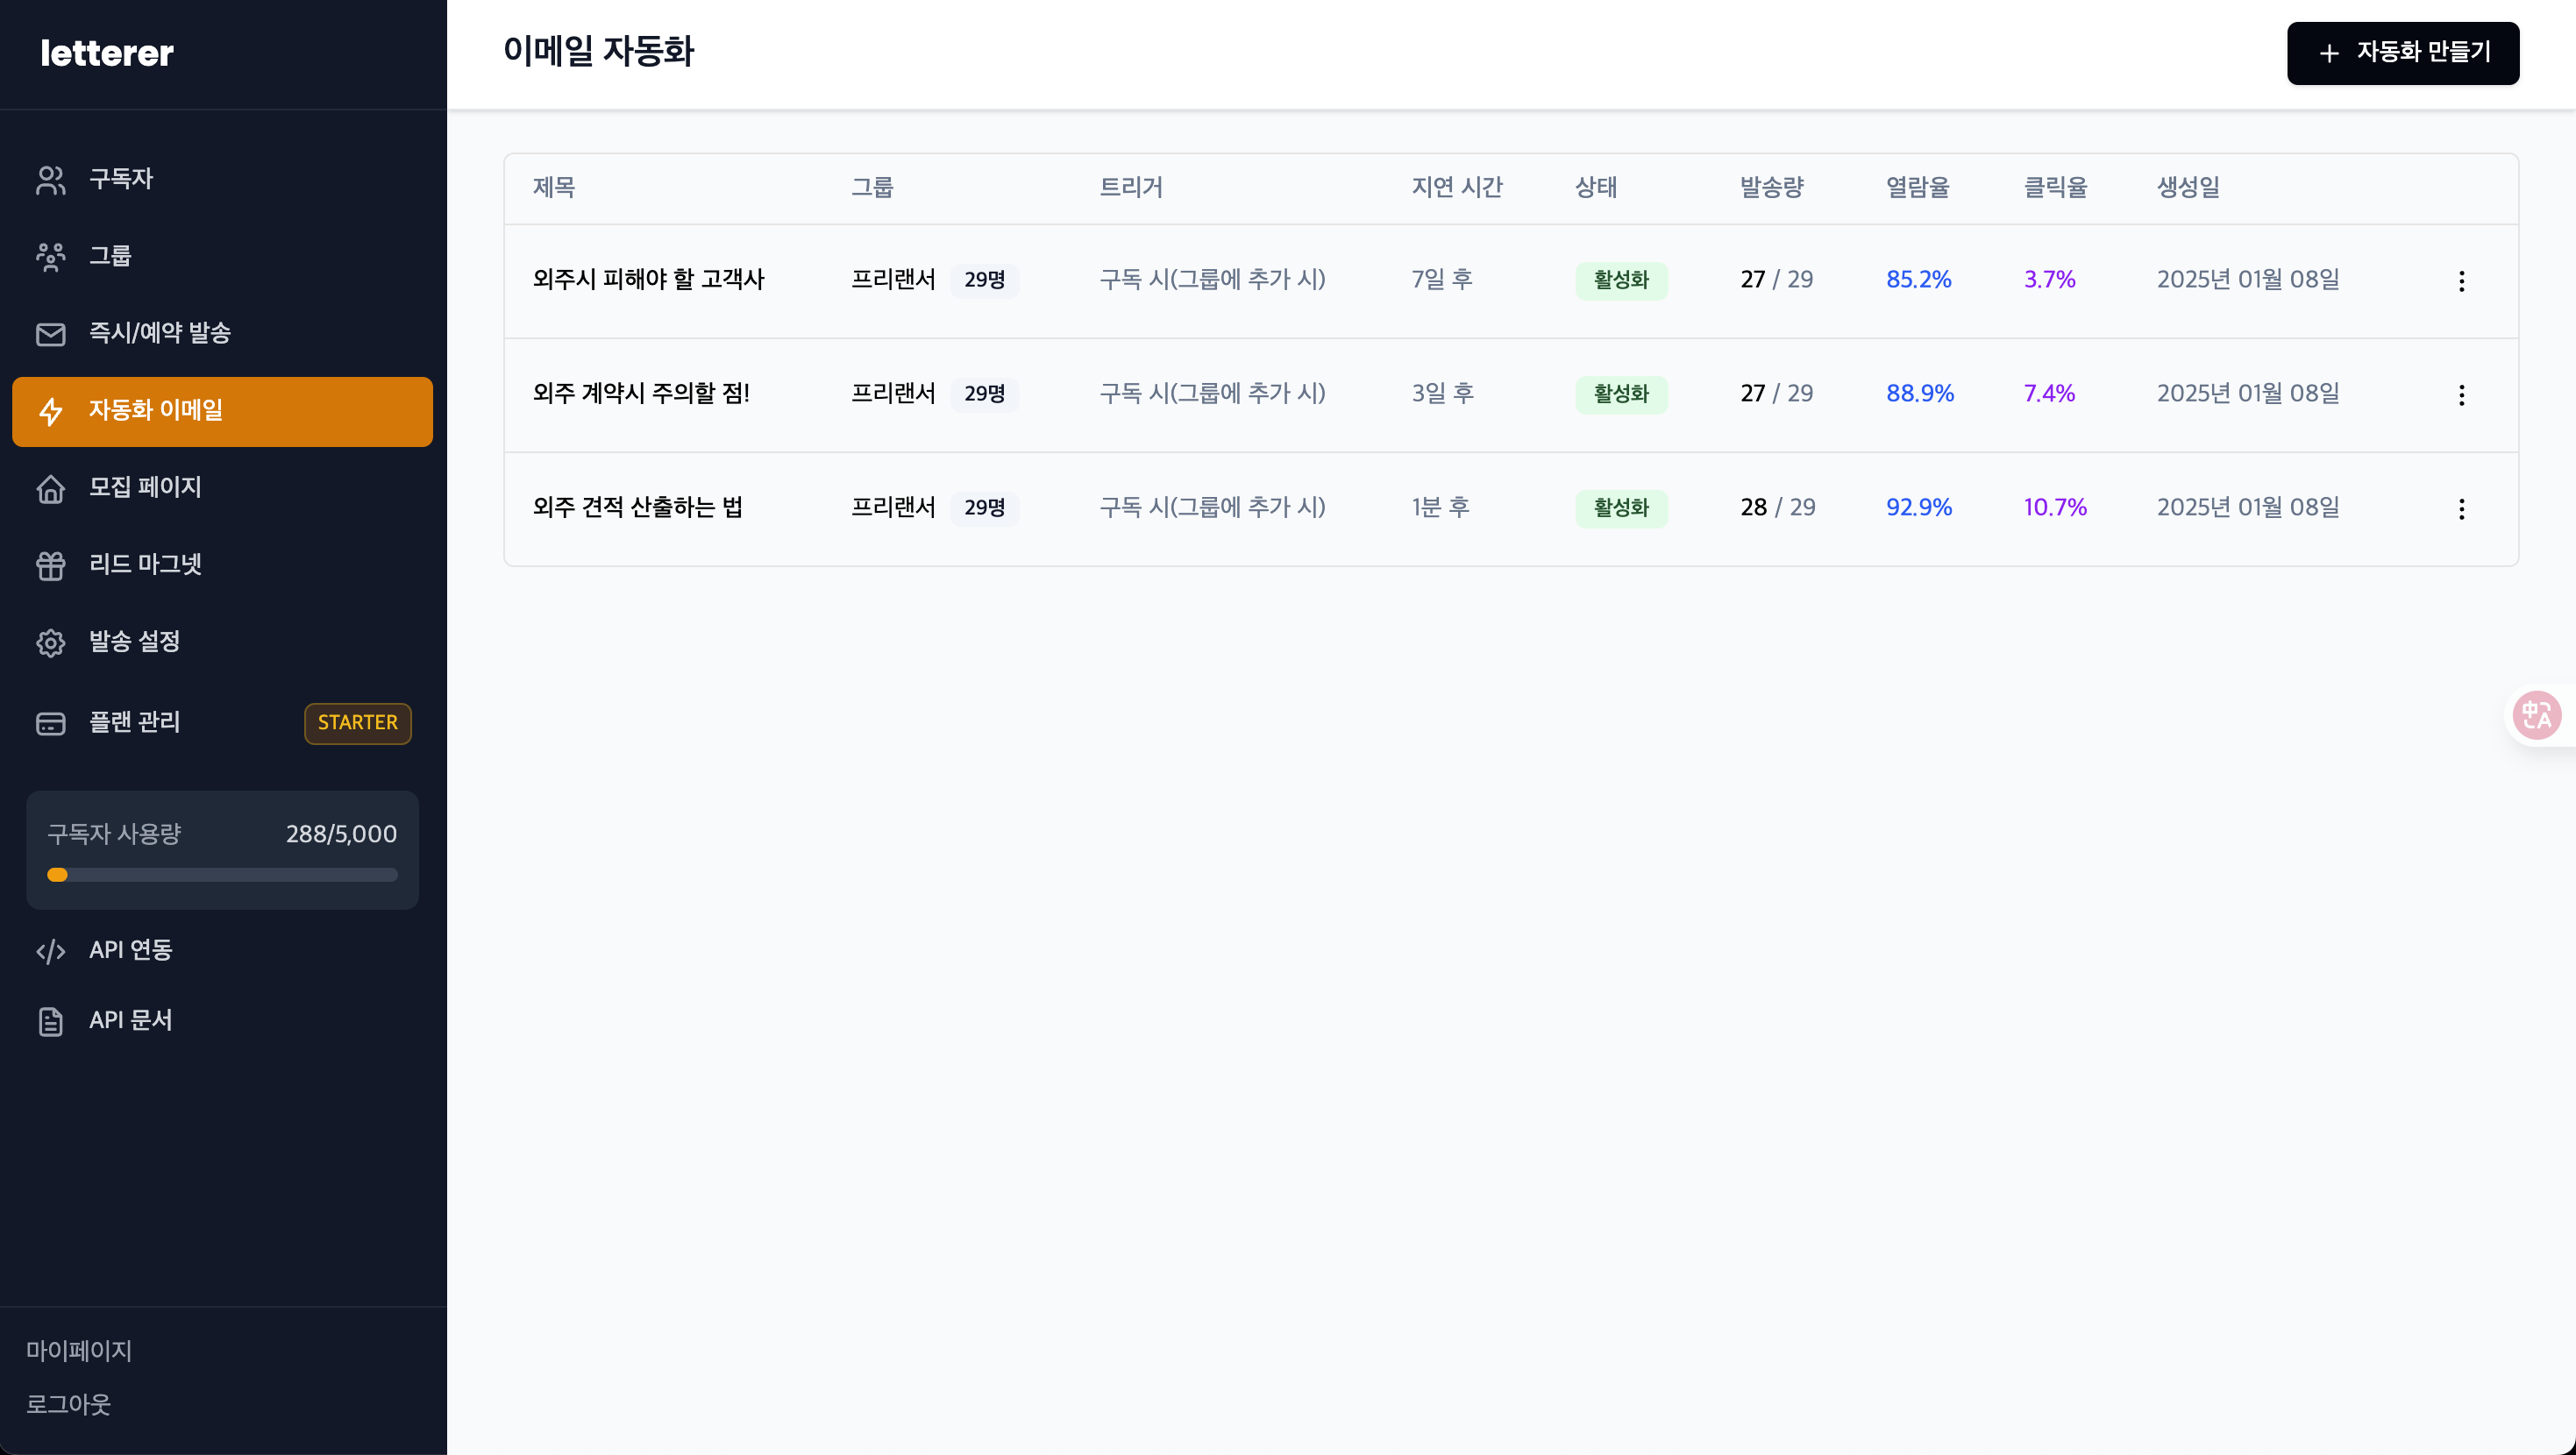The width and height of the screenshot is (2576, 1455).
Task: Open more options for 외주 견적 산출하는 법 row
Action: coord(2461,509)
